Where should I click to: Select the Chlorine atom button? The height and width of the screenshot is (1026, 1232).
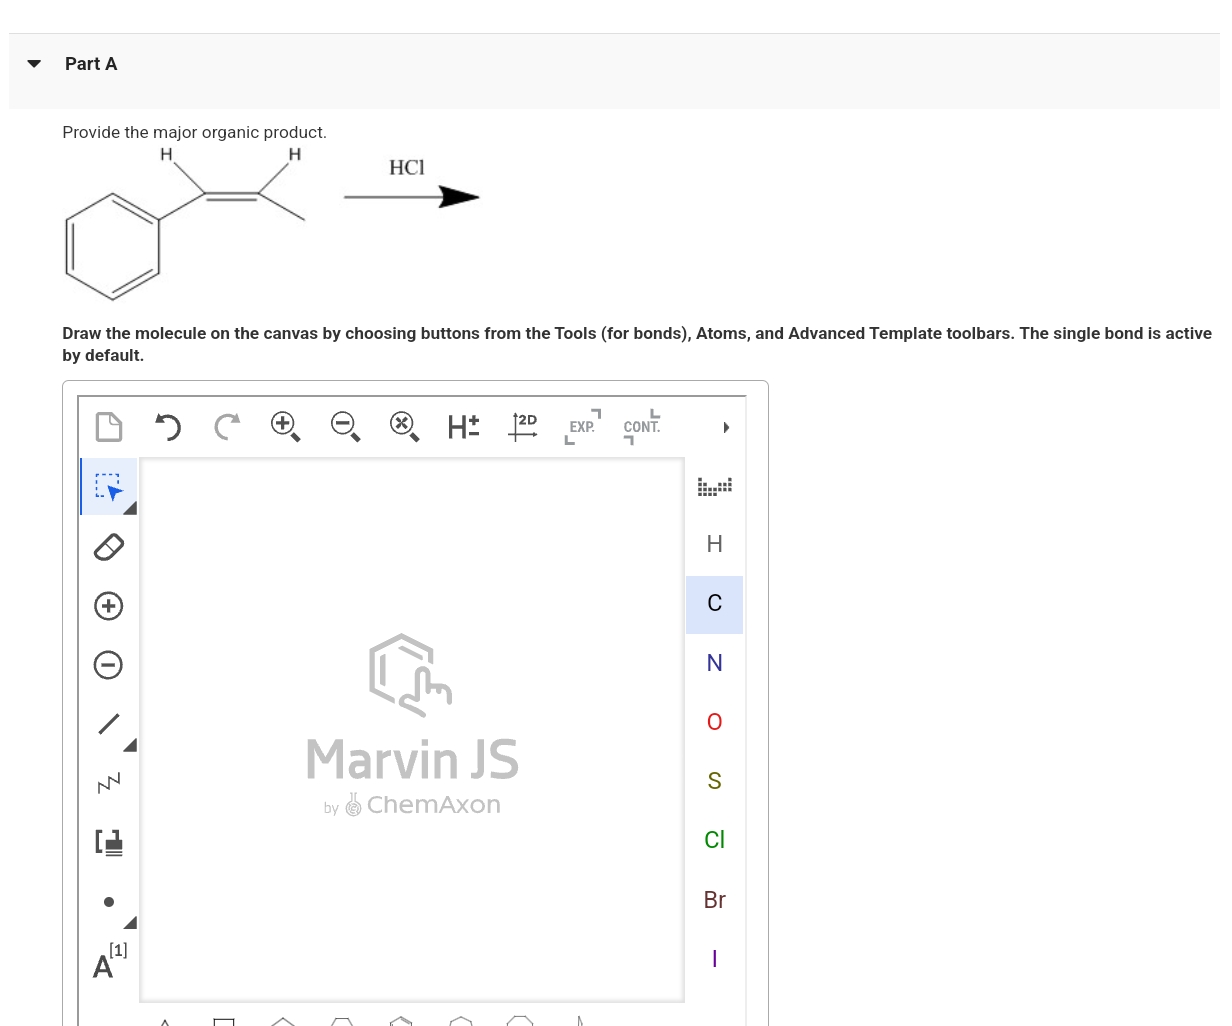point(714,840)
